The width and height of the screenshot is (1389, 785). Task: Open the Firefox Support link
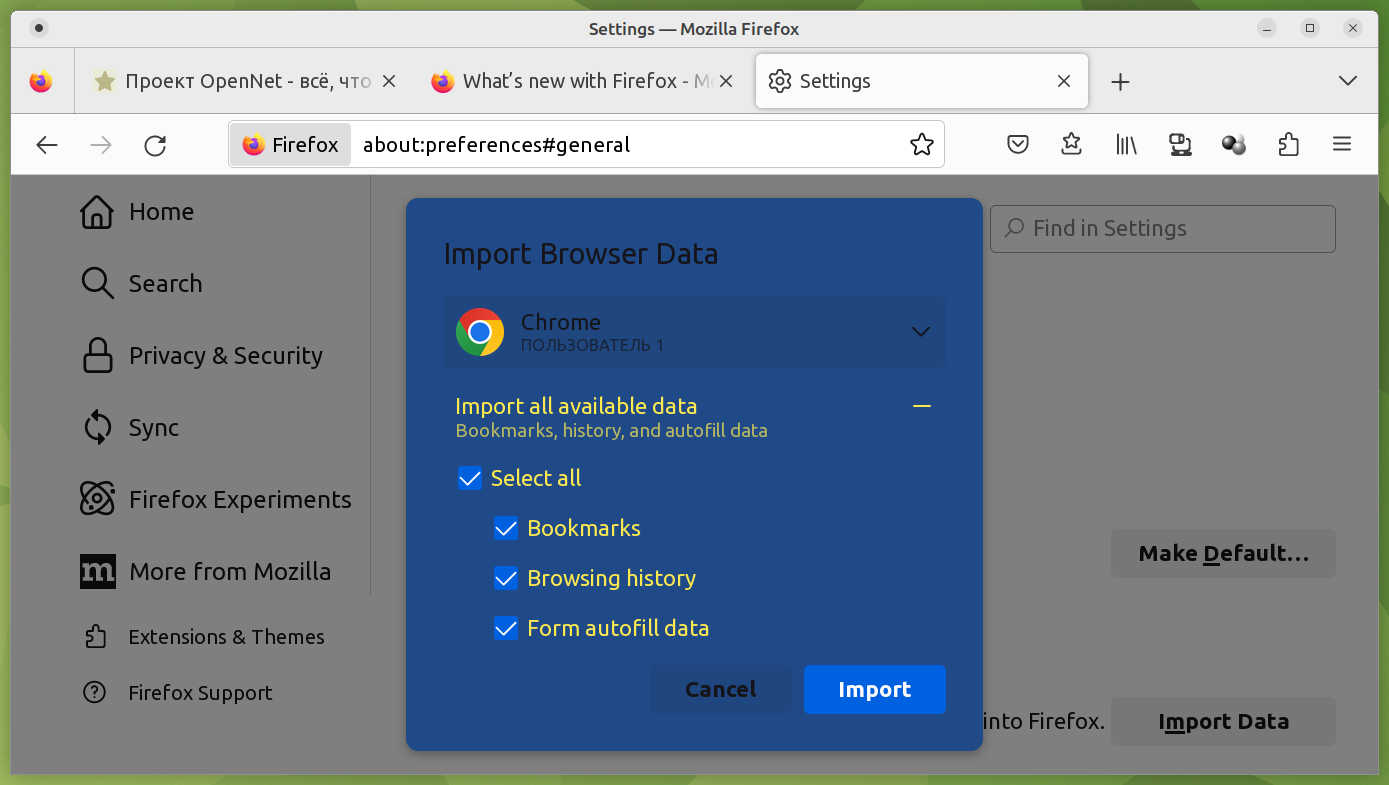(200, 693)
